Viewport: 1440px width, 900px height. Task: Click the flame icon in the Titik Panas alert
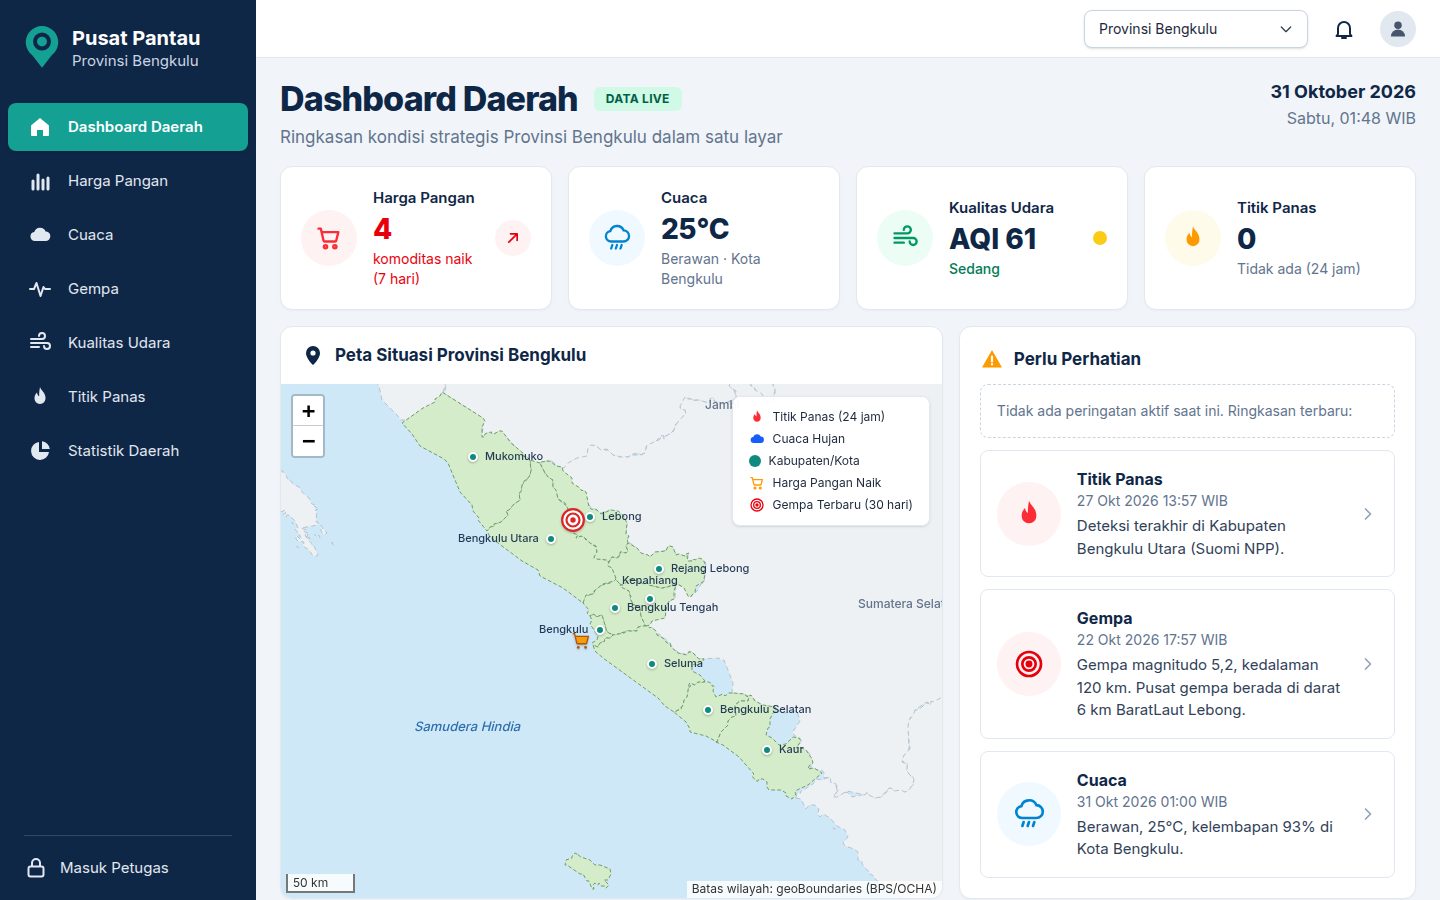(1029, 514)
